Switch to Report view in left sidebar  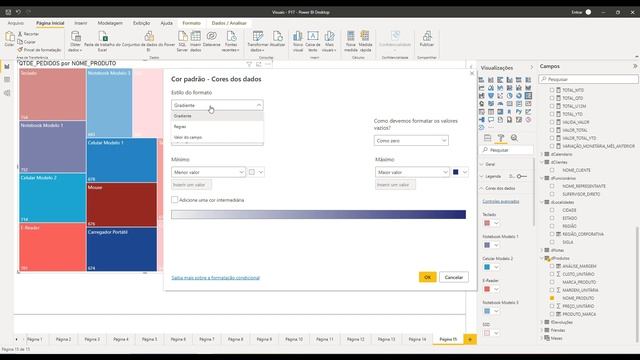click(7, 67)
